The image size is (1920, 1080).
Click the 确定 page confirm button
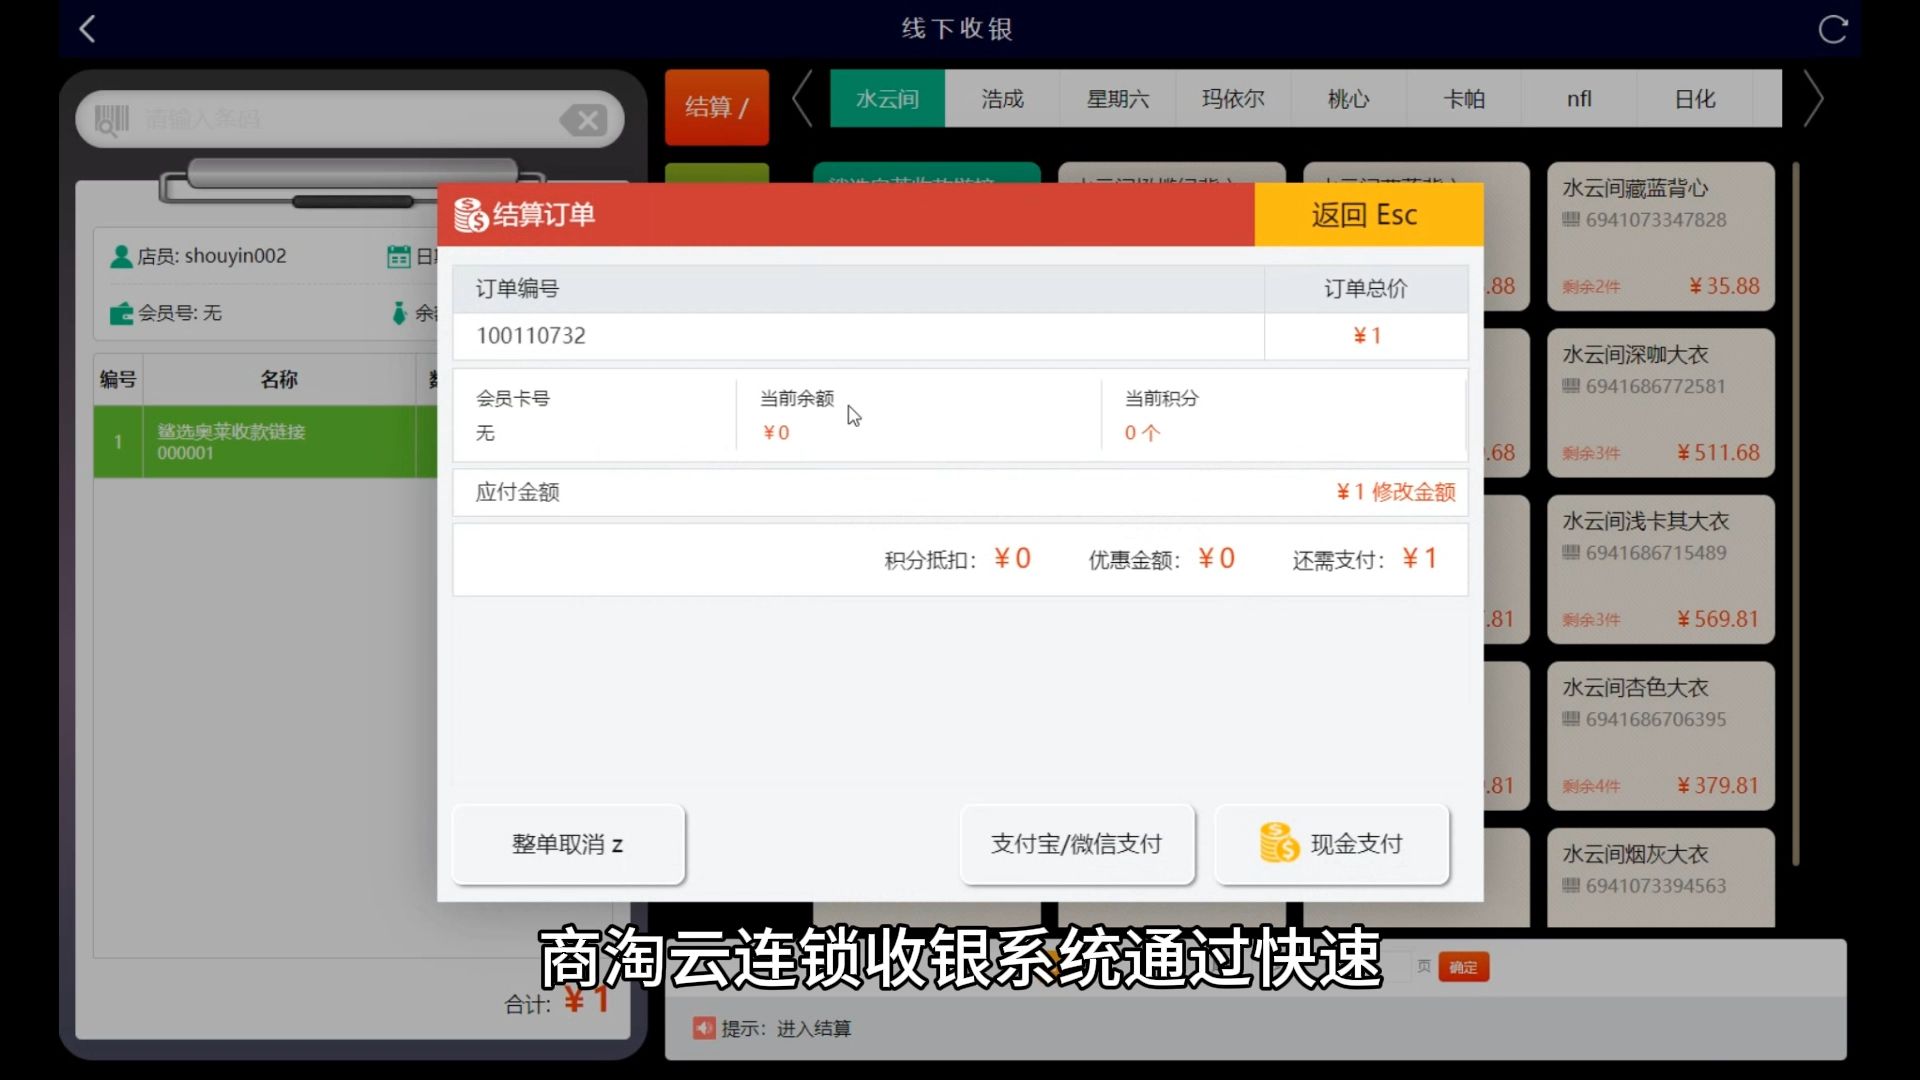click(x=1463, y=967)
